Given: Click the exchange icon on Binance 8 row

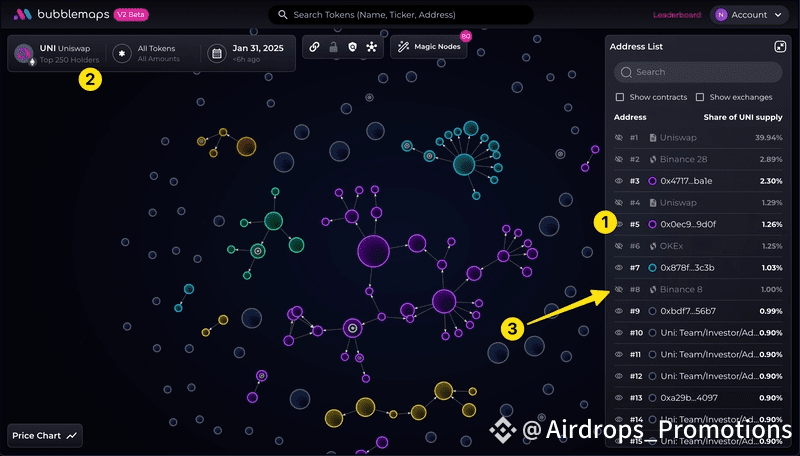Looking at the screenshot, I should pos(653,289).
